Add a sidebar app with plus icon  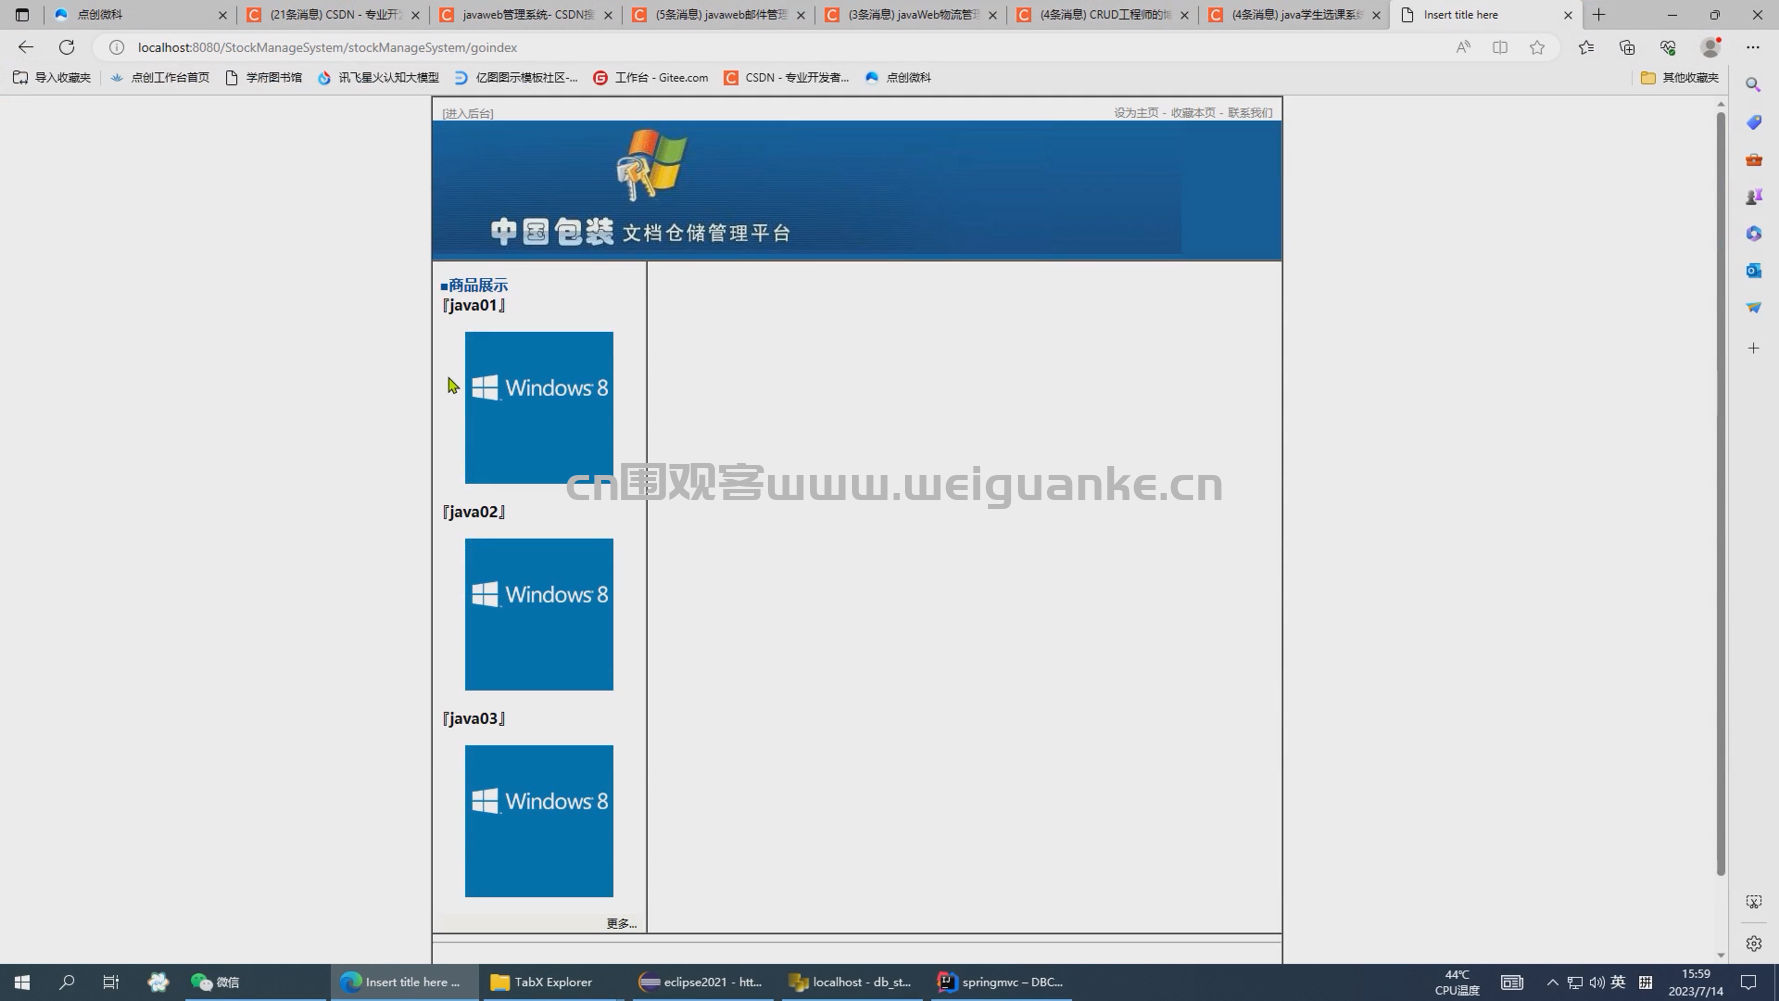coord(1753,348)
